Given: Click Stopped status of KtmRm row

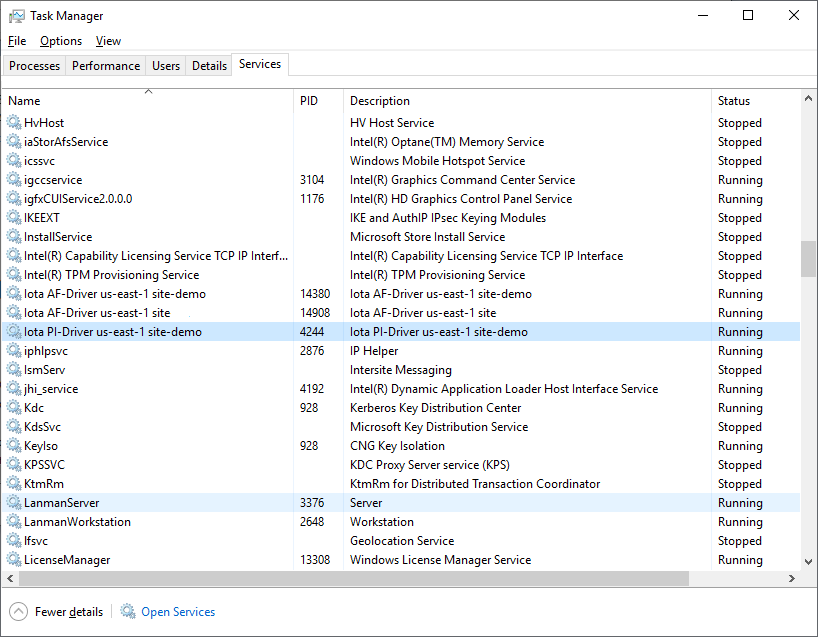Looking at the screenshot, I should 740,484.
